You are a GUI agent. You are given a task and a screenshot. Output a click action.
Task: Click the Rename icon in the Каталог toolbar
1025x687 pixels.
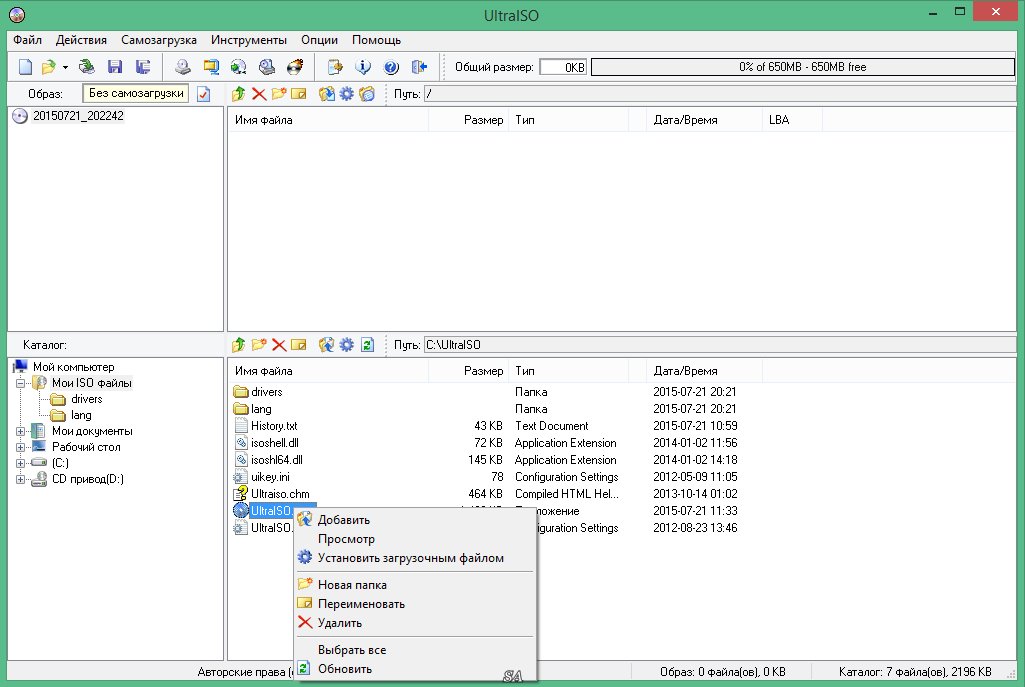pyautogui.click(x=299, y=344)
